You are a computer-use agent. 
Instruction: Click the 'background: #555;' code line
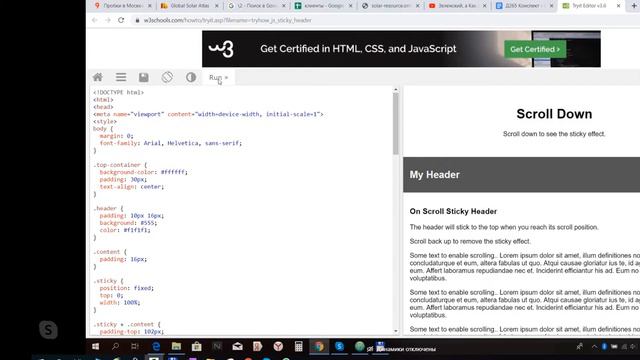click(x=128, y=223)
